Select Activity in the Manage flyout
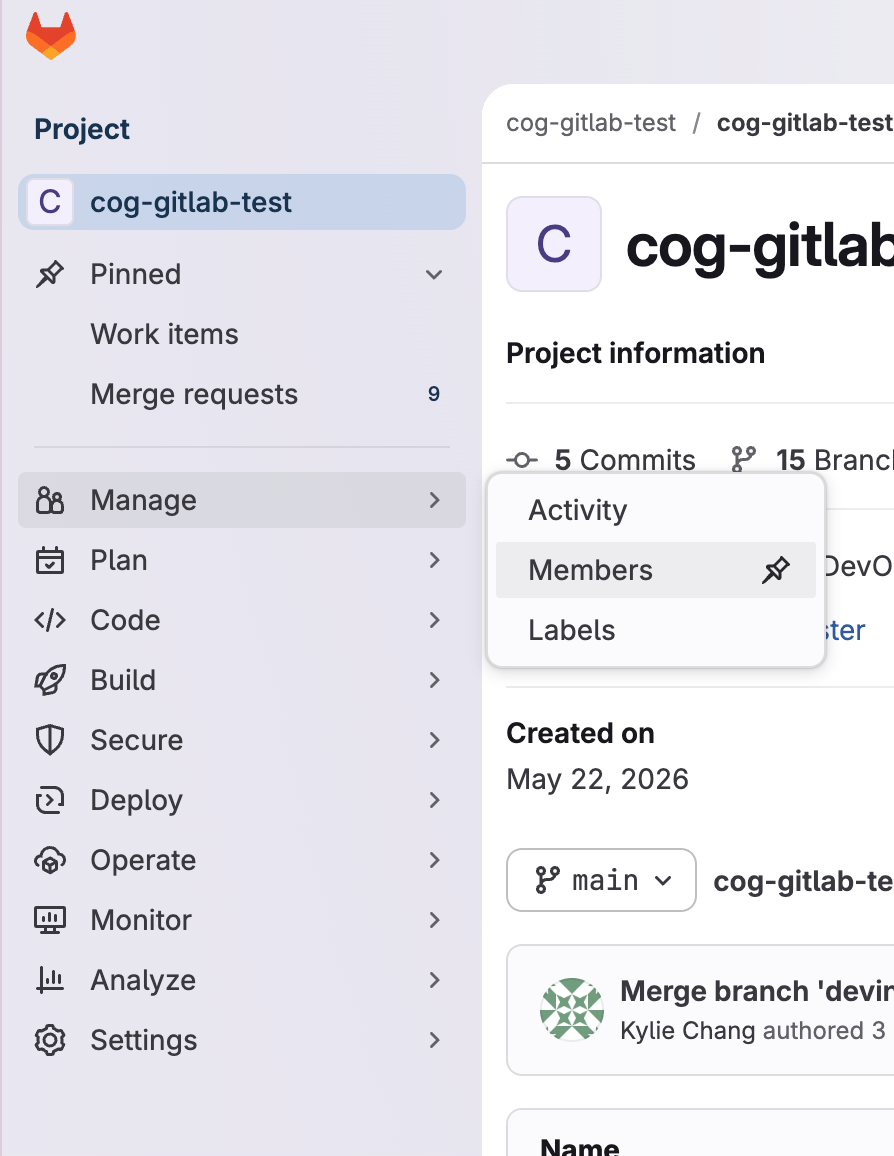Image resolution: width=894 pixels, height=1156 pixels. coord(656,510)
